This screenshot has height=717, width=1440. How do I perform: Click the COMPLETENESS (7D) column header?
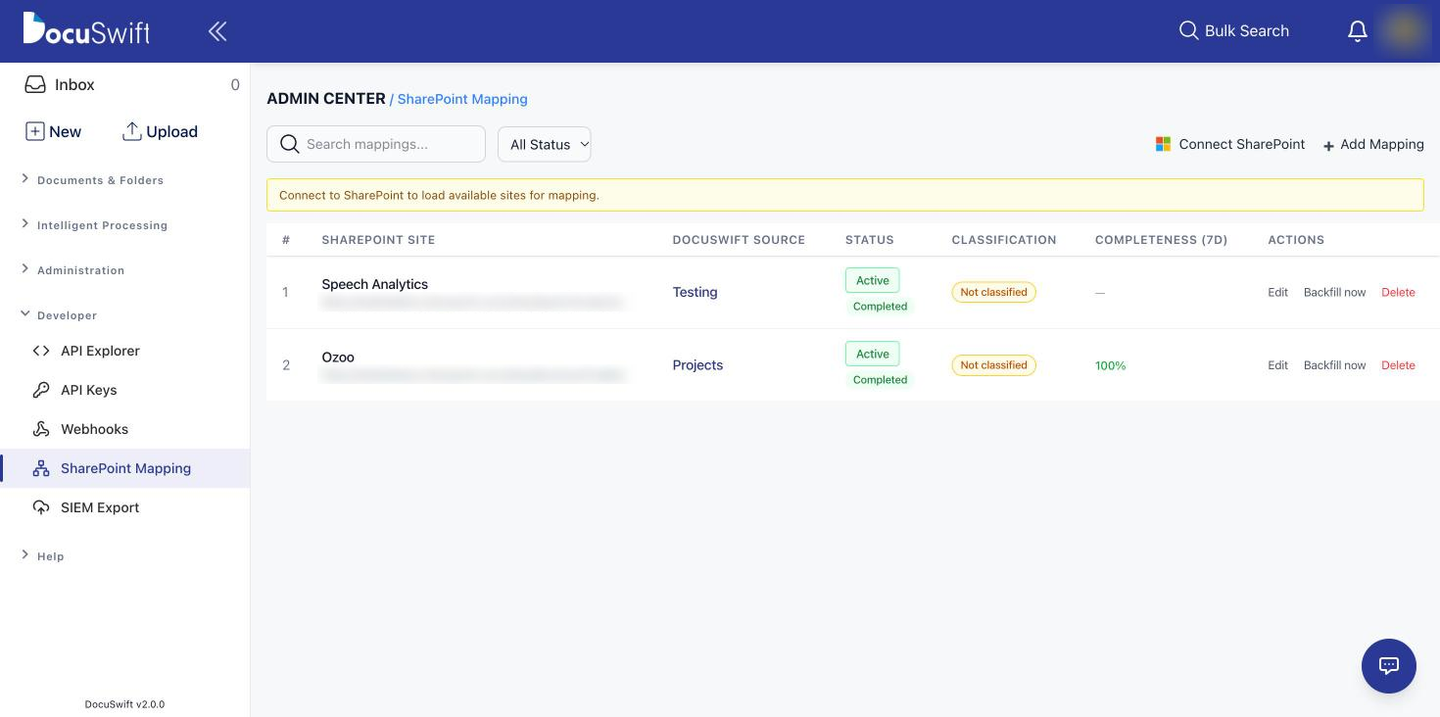(1161, 240)
